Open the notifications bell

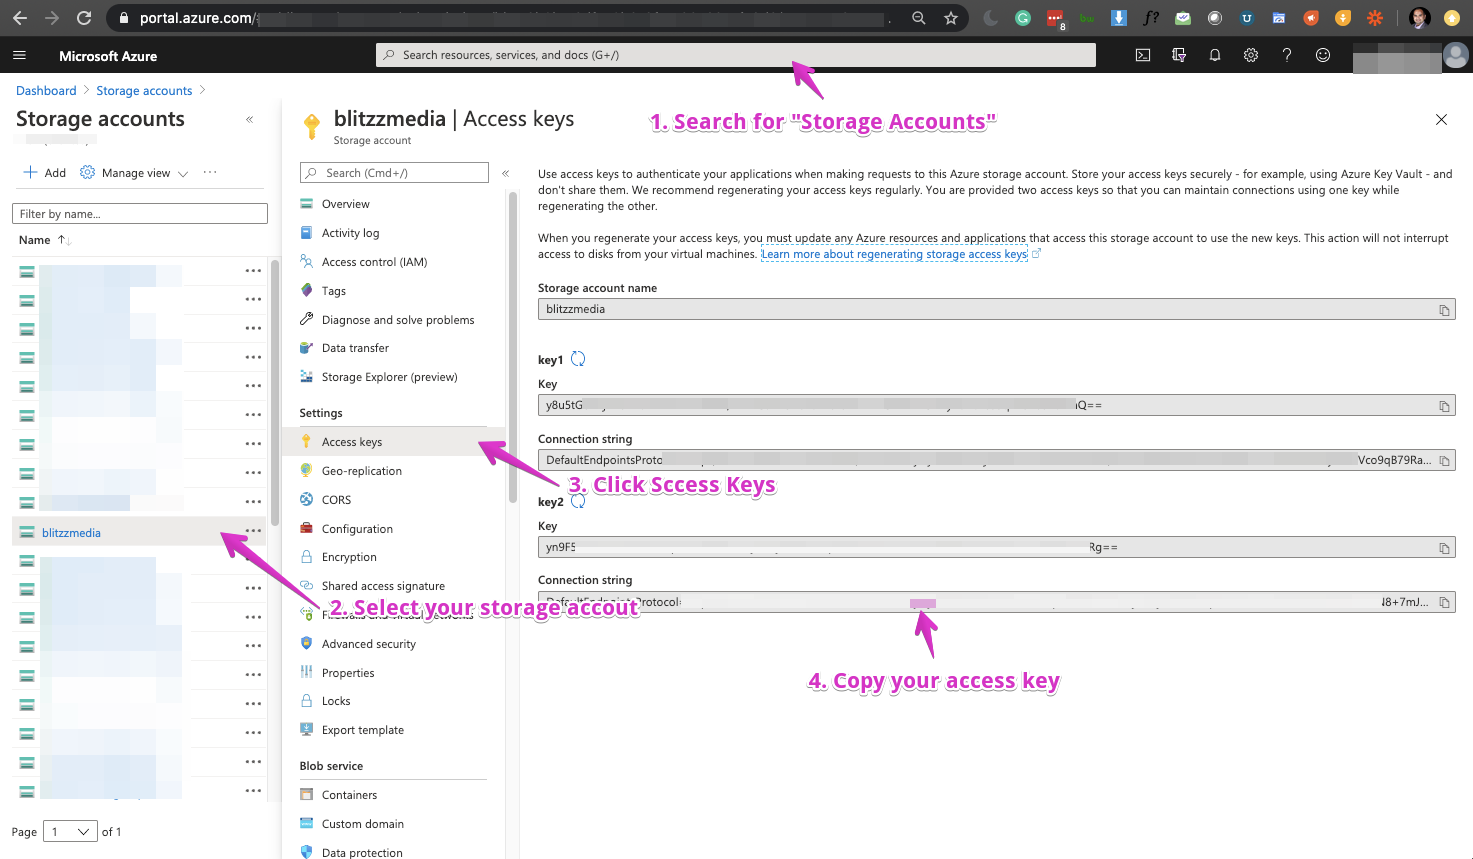point(1215,55)
